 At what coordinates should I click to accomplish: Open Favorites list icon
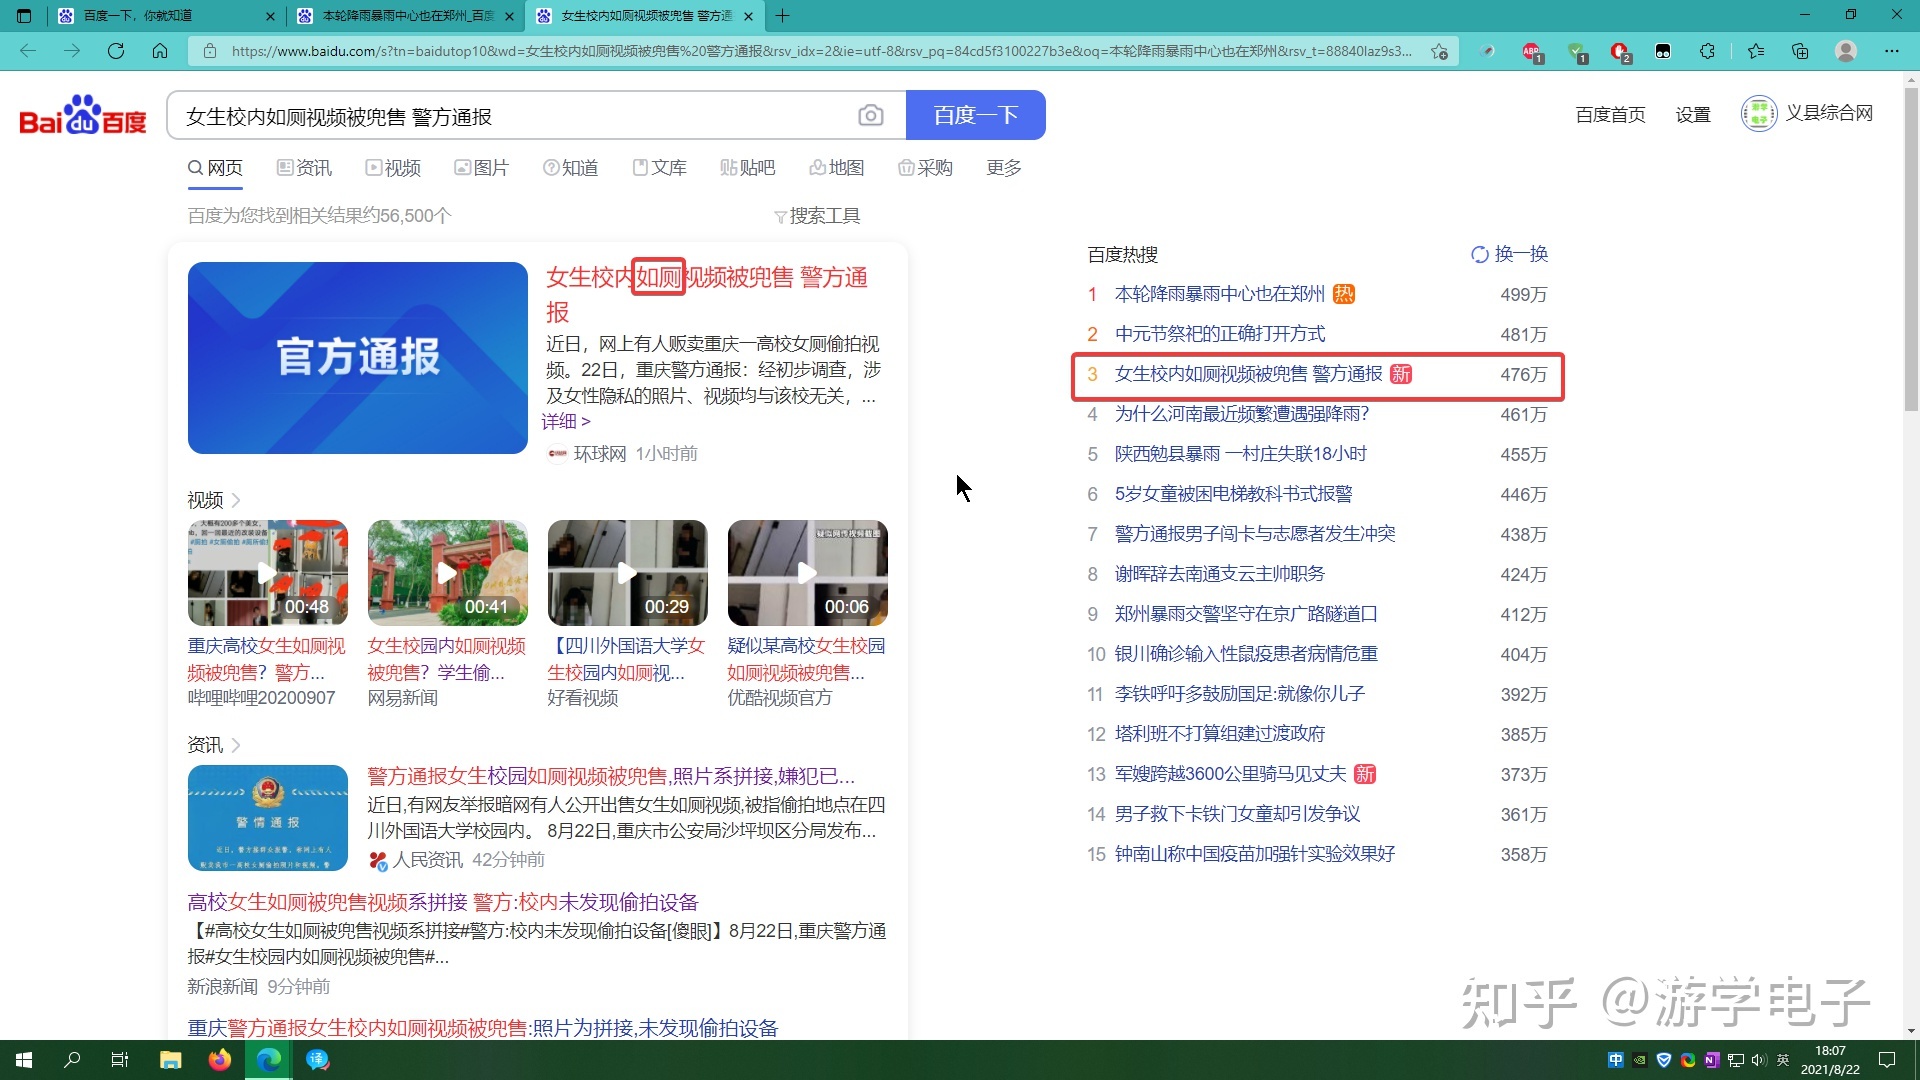(x=1756, y=51)
